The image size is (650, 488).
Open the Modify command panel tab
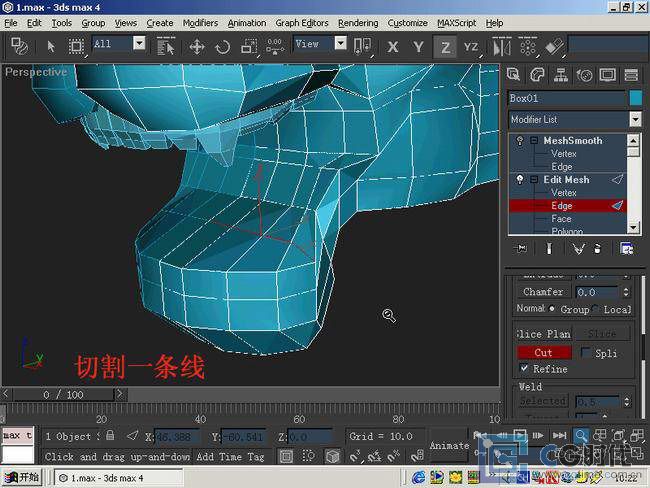click(537, 75)
